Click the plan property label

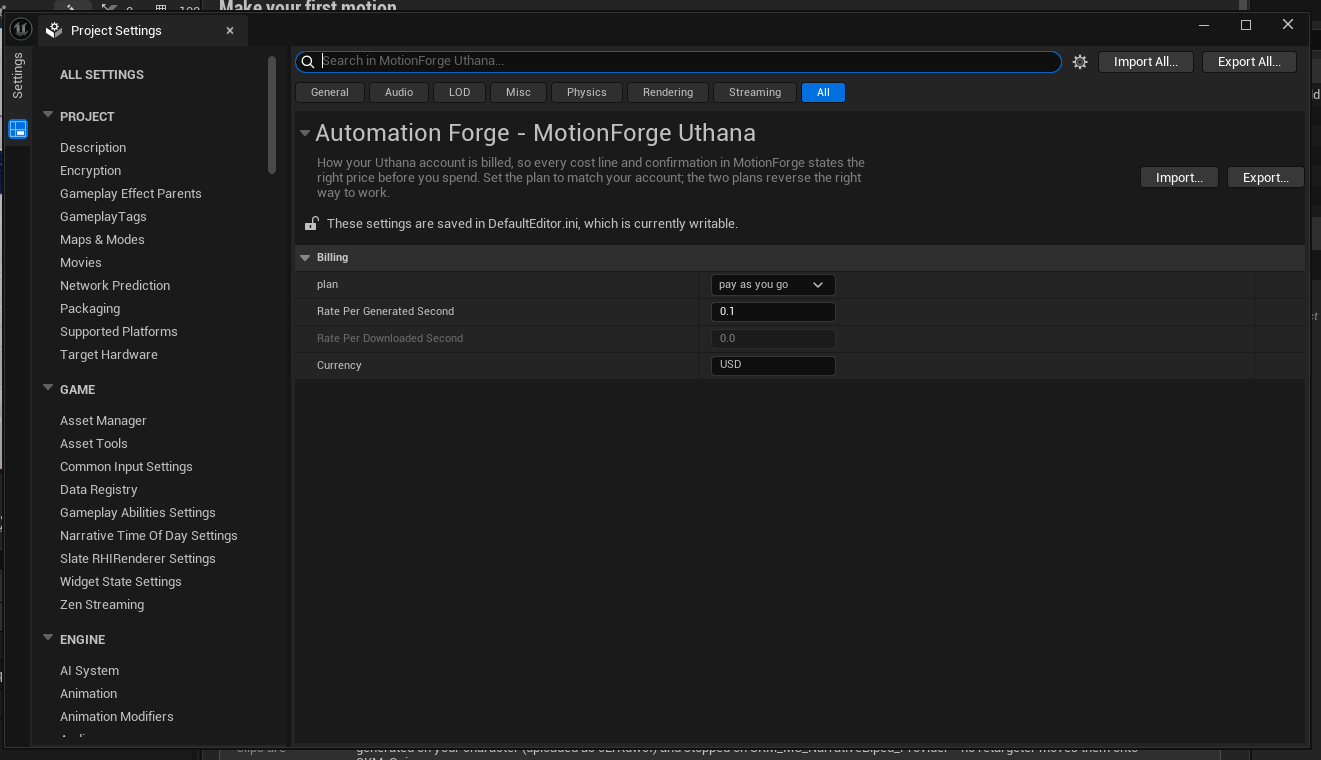(328, 285)
